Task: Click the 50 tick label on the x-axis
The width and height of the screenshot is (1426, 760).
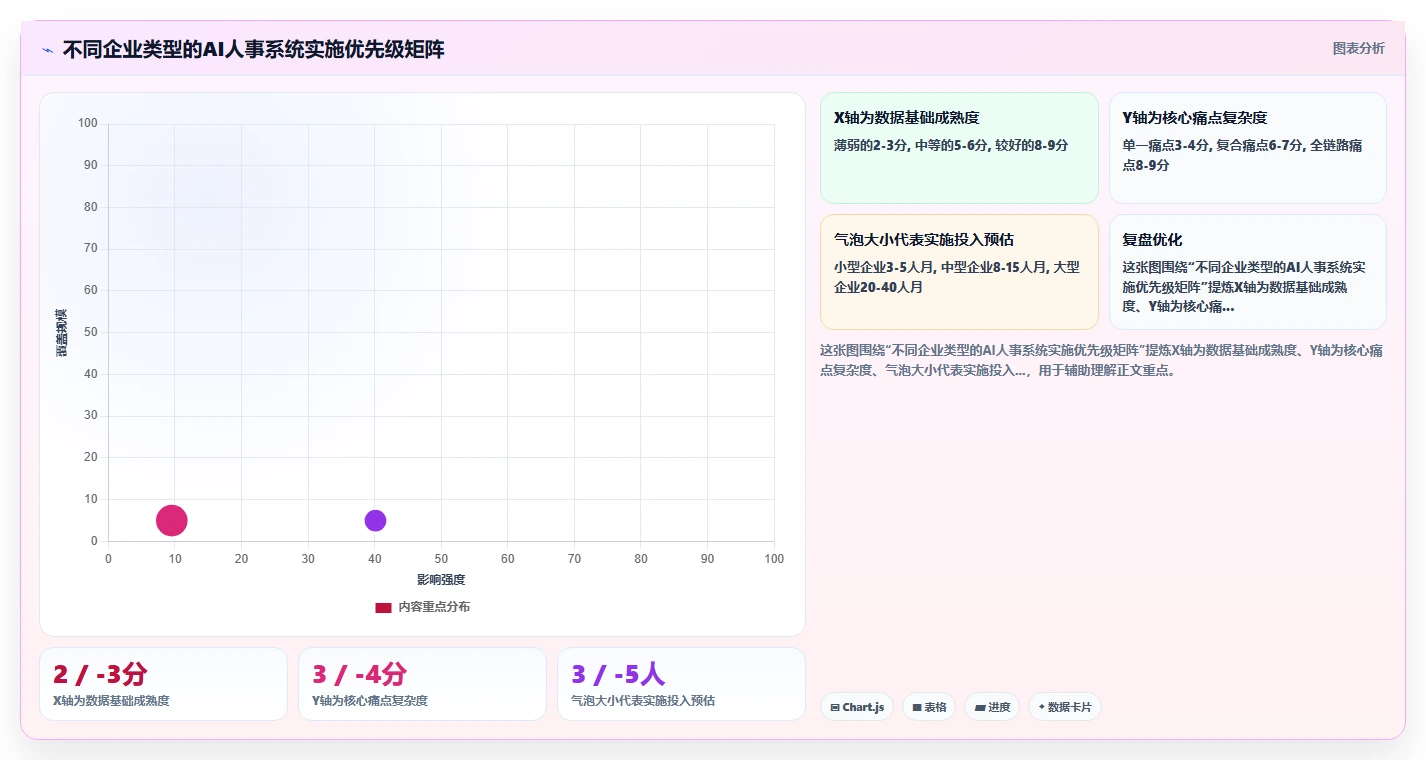Action: point(441,559)
